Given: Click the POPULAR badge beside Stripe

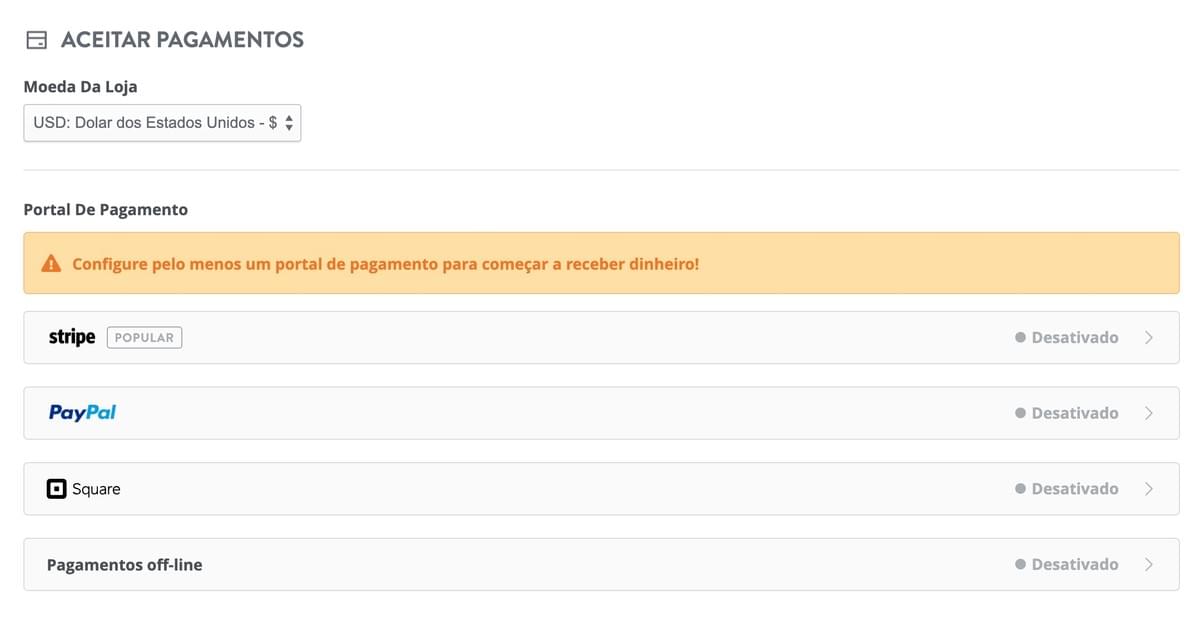Looking at the screenshot, I should click(144, 338).
